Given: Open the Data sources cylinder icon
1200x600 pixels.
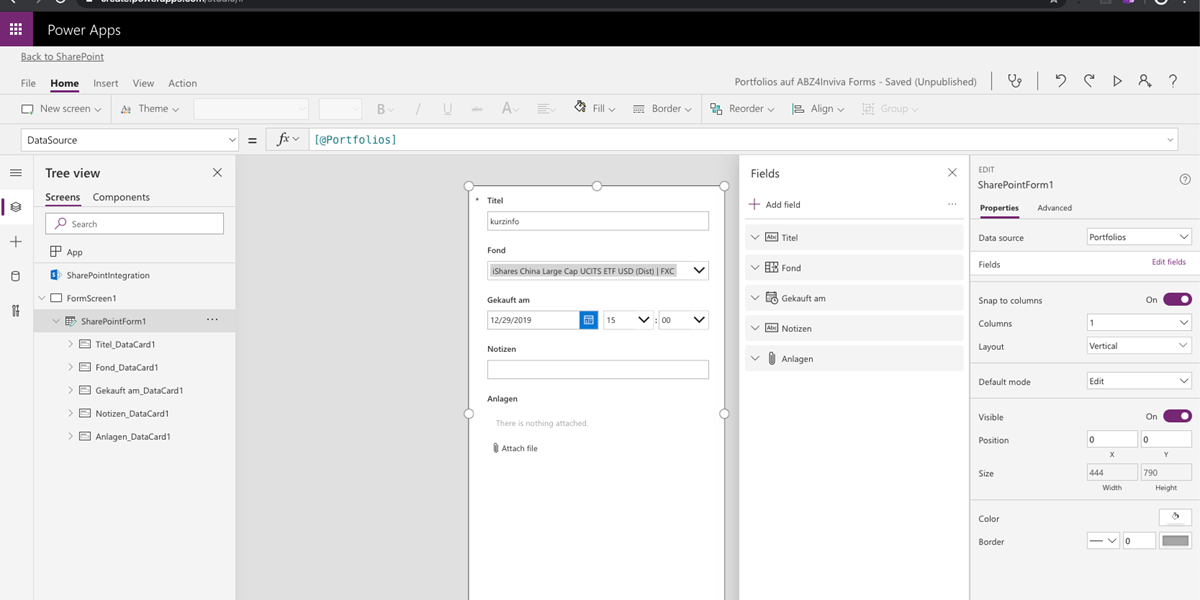Looking at the screenshot, I should point(15,276).
